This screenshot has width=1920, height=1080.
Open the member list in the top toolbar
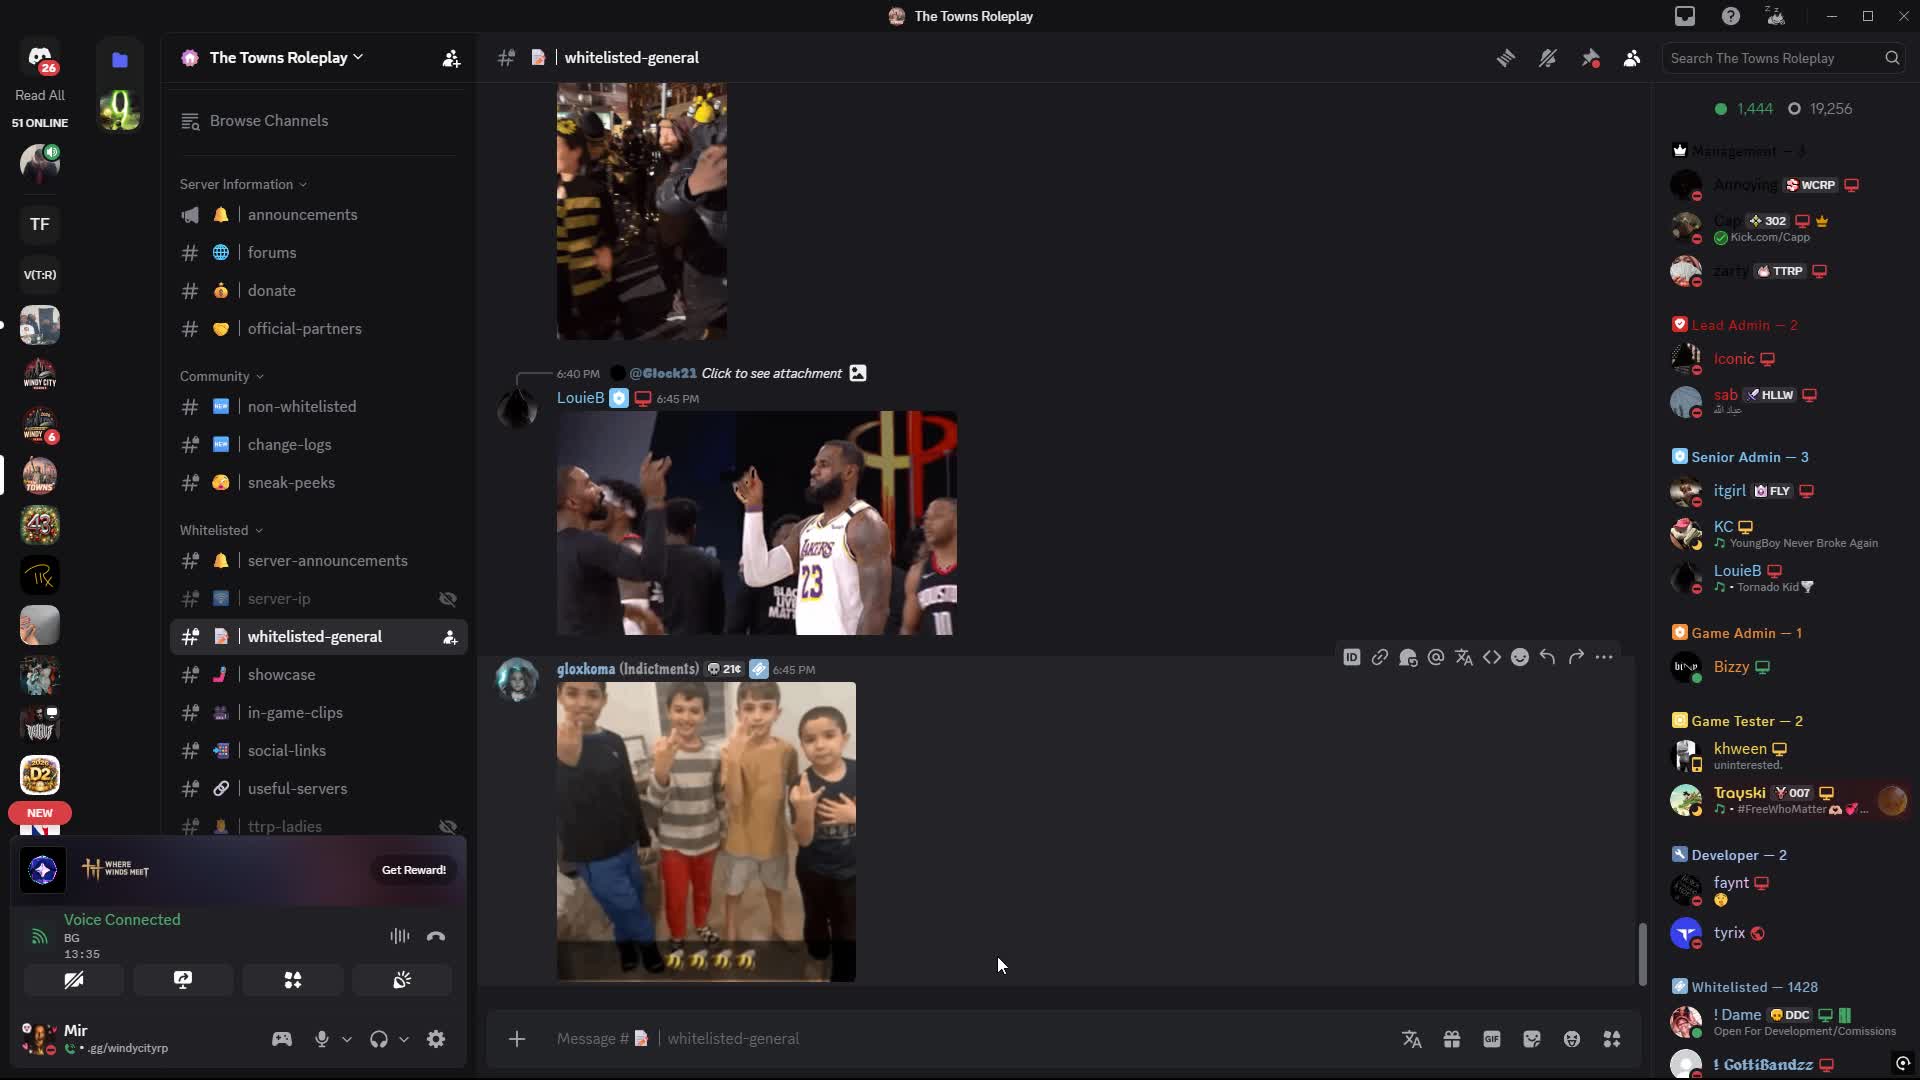1631,58
